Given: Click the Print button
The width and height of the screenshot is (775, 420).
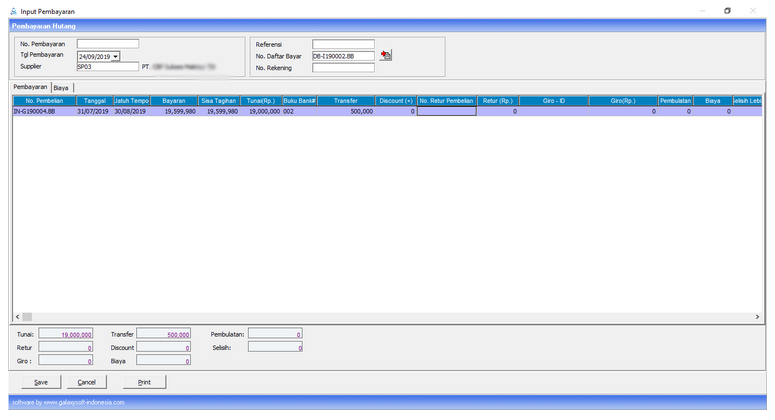Looking at the screenshot, I should (x=144, y=381).
